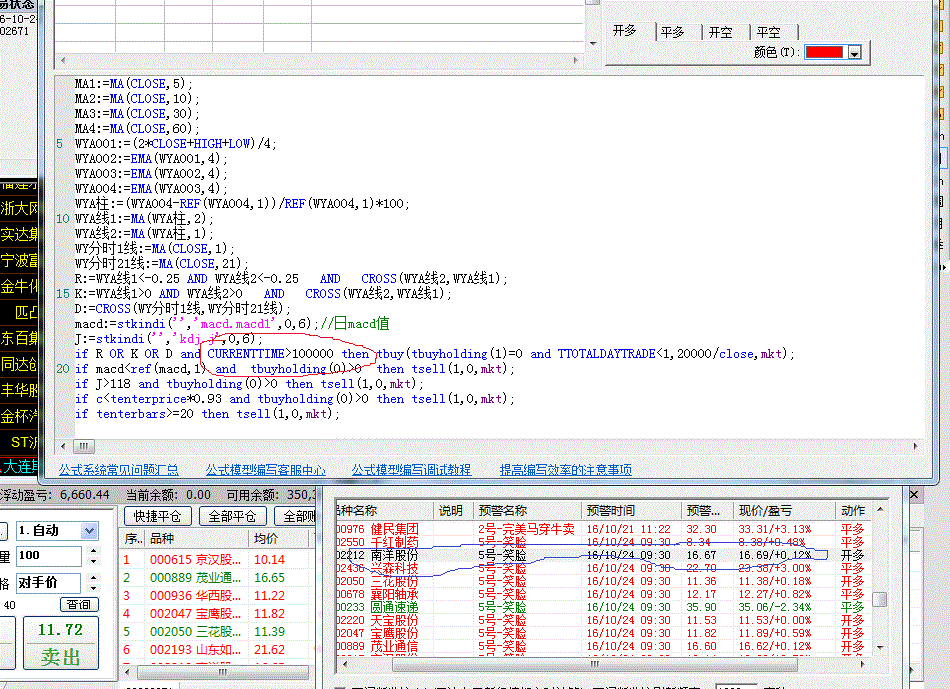Click the top grid's down scroll arrow
This screenshot has width=950, height=689.
[593, 44]
